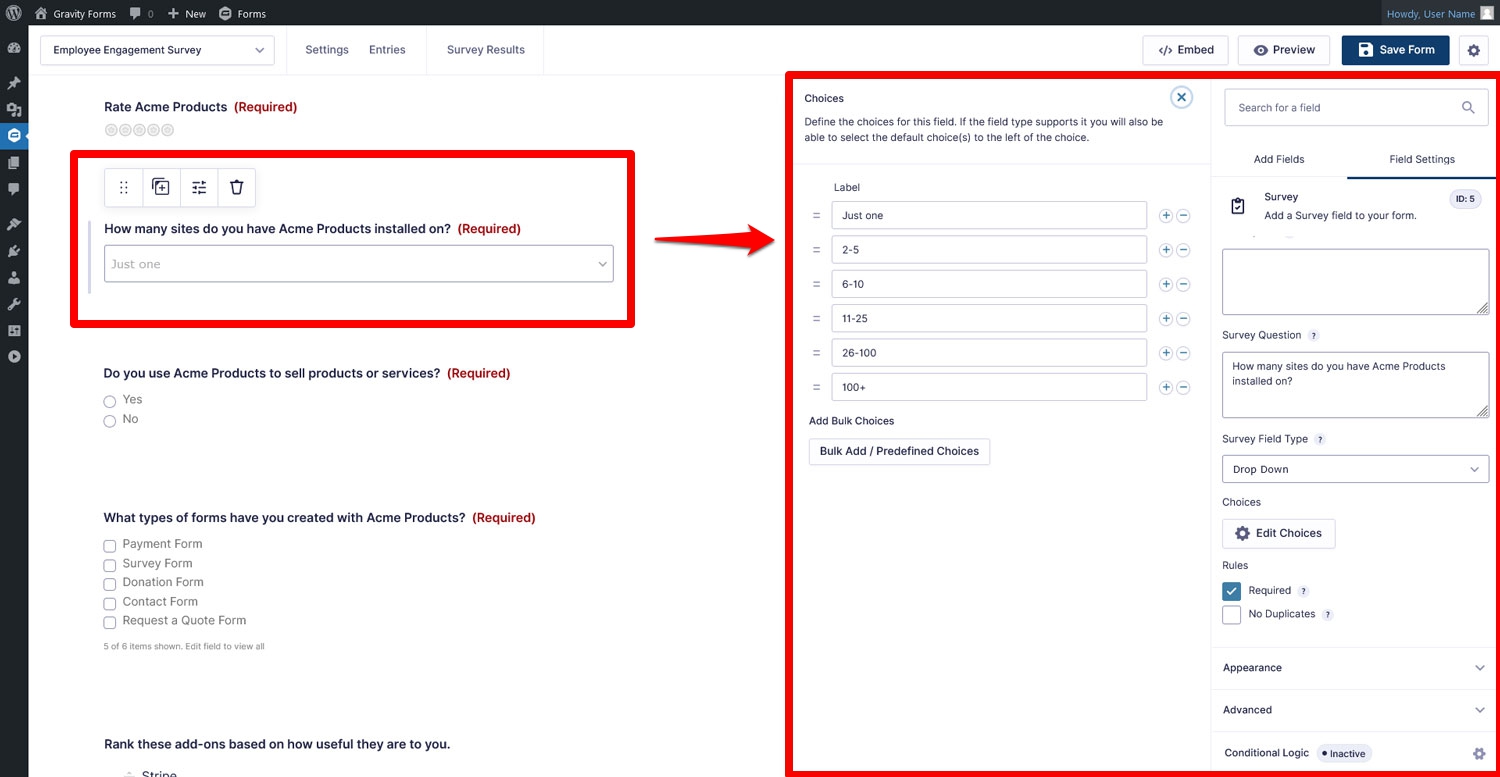Open the Forms sidebar icon

click(x=14, y=135)
